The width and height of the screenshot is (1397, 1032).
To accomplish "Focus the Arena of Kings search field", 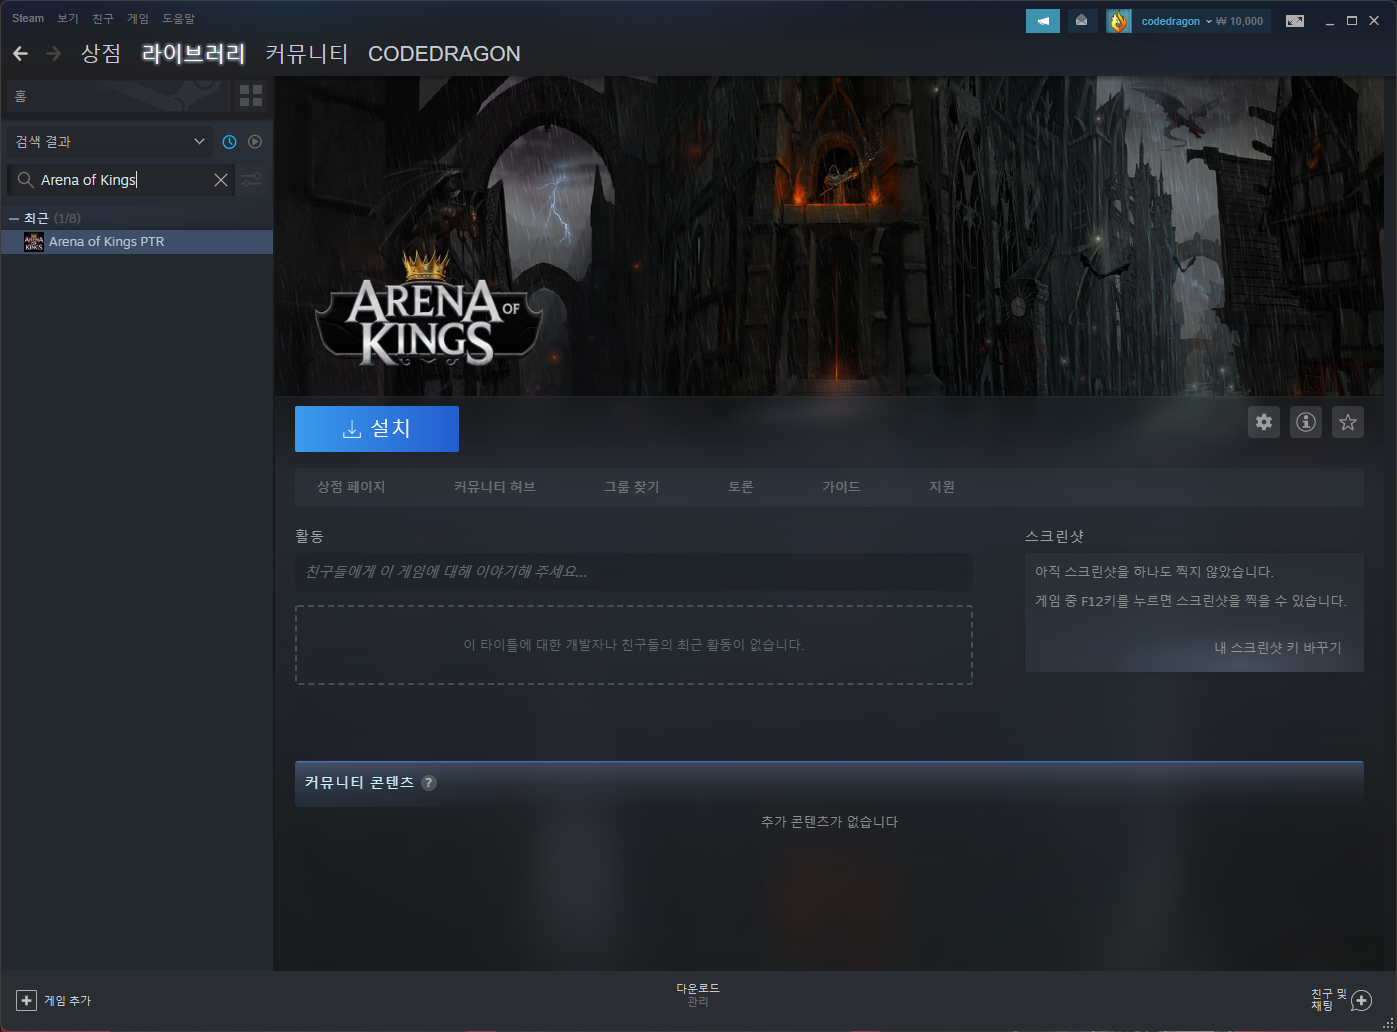I will 120,180.
